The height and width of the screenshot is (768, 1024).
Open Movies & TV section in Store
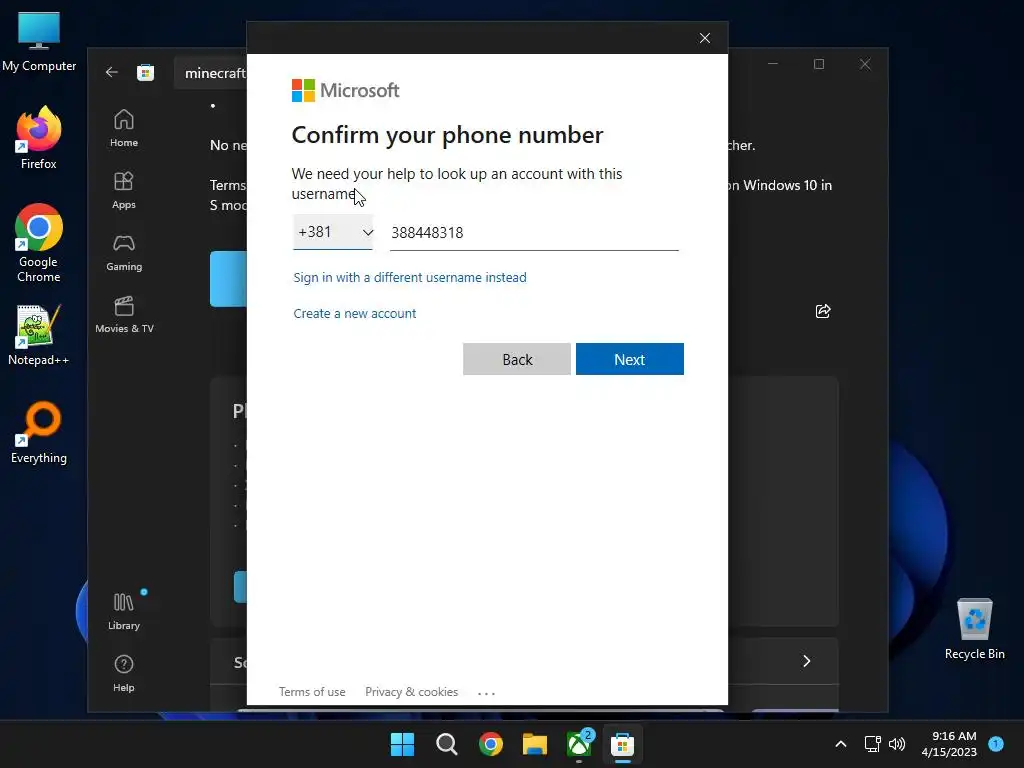click(x=124, y=315)
